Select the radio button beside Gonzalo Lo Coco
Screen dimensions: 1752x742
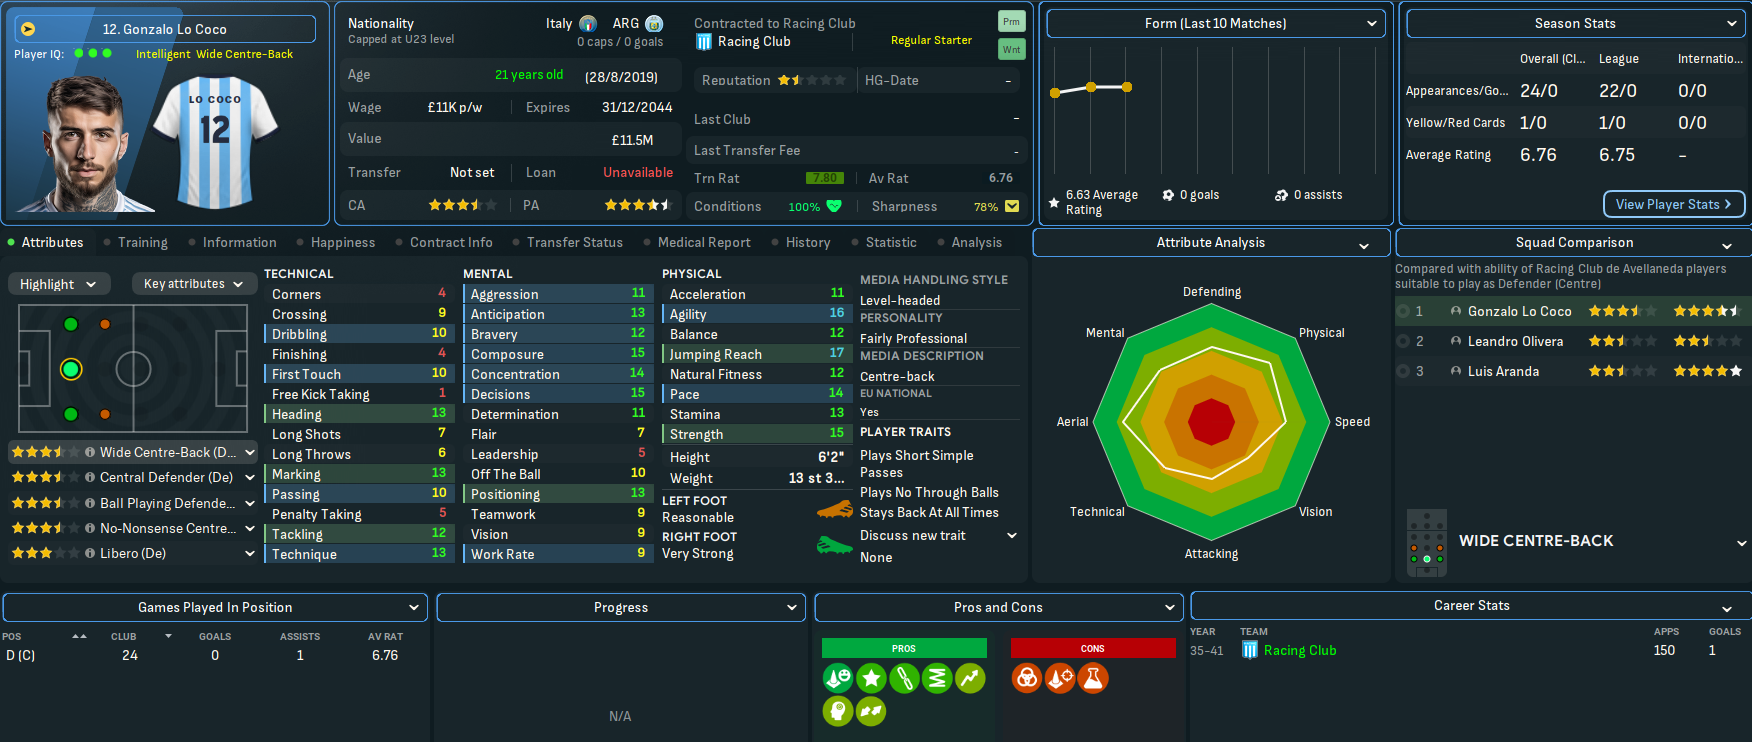[x=1404, y=311]
